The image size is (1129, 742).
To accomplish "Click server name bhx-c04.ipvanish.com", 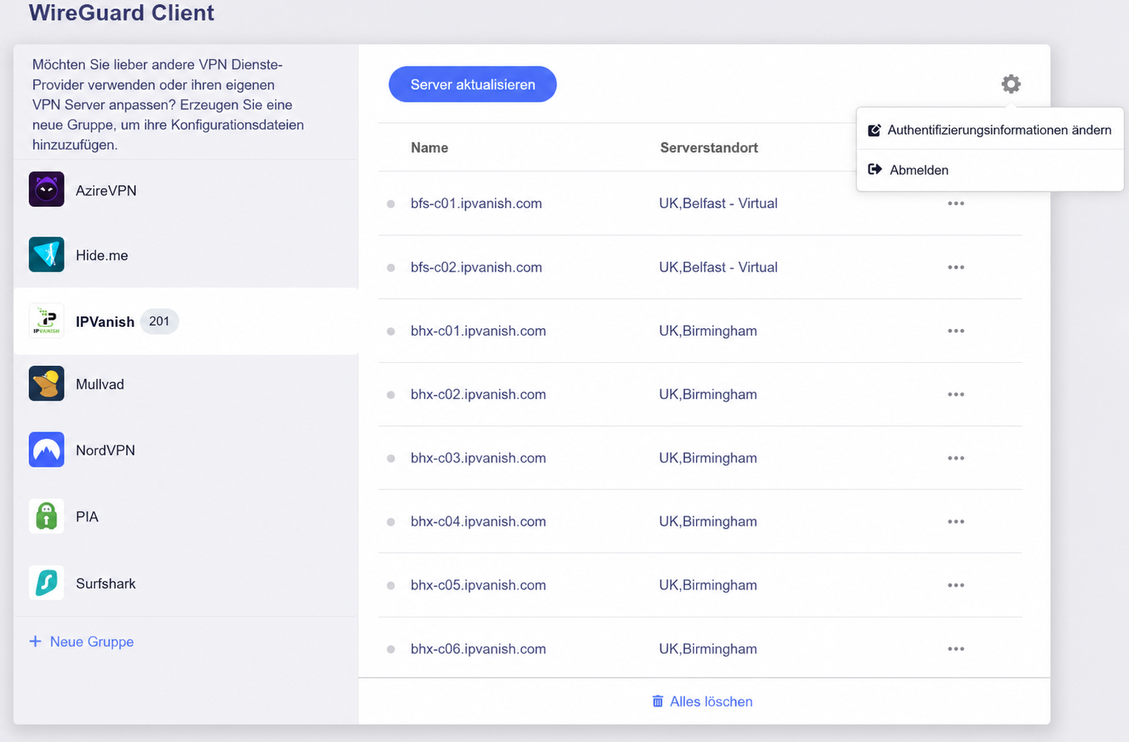I will coord(478,522).
